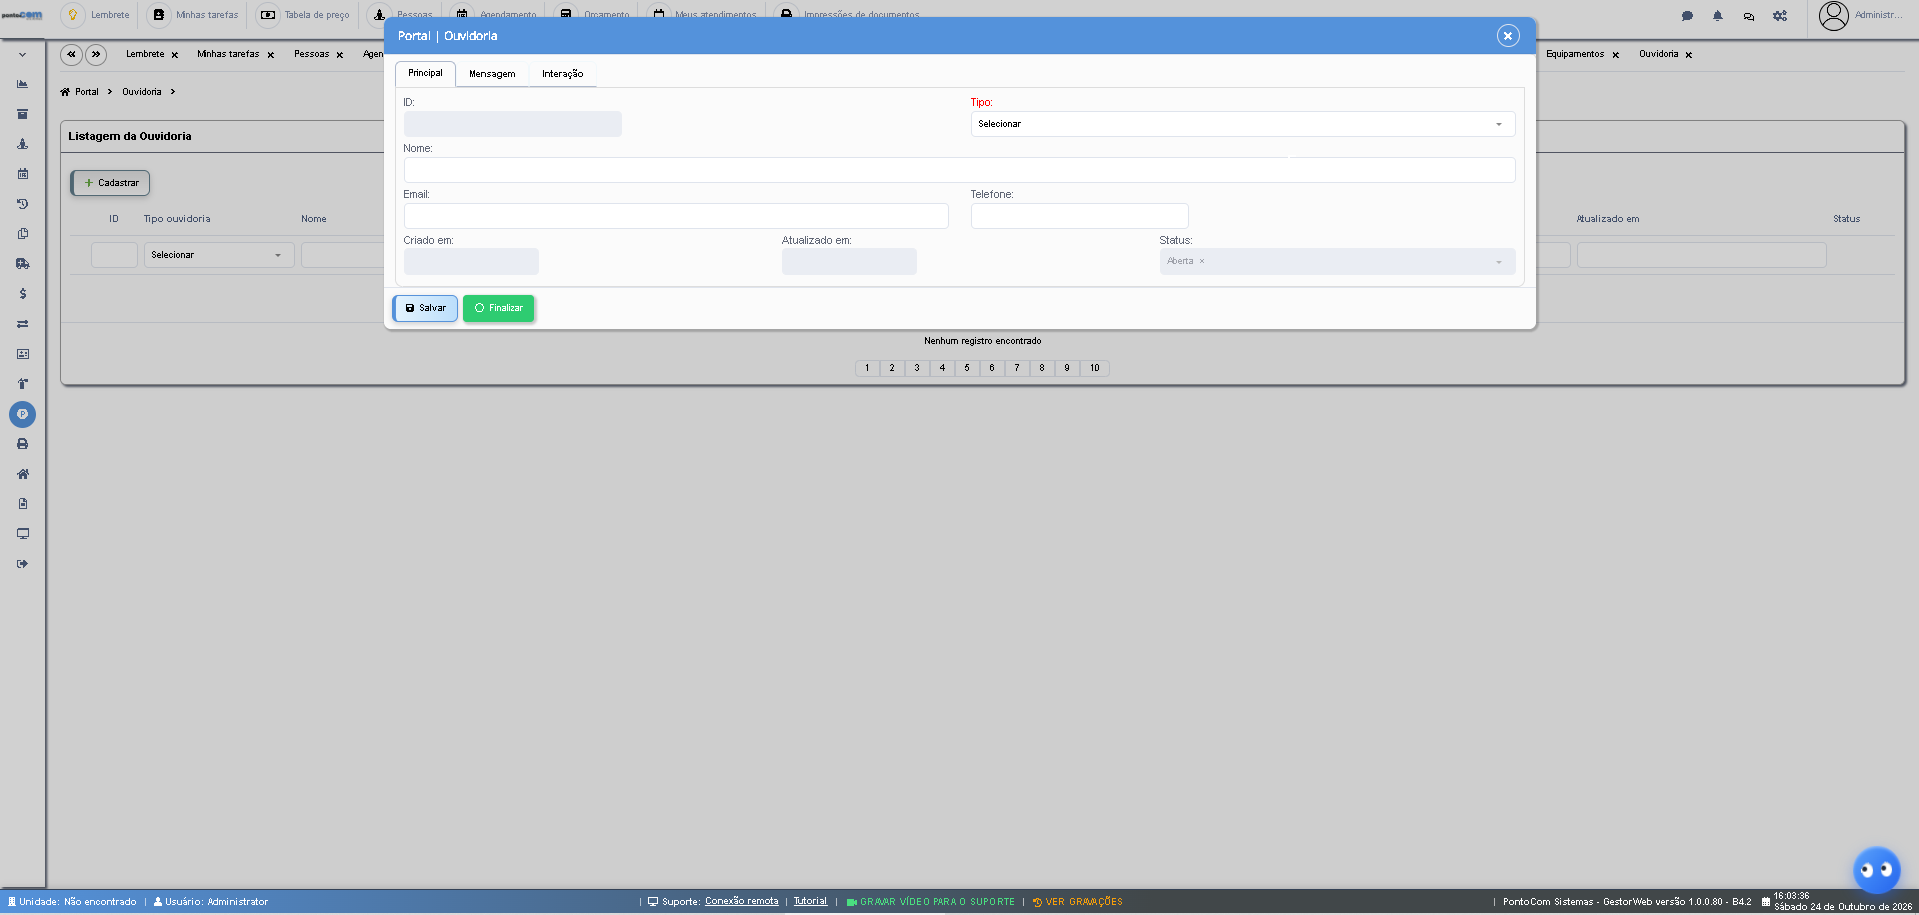
Task: Open Tipo ouvidoria filter dropdown
Action: (x=219, y=255)
